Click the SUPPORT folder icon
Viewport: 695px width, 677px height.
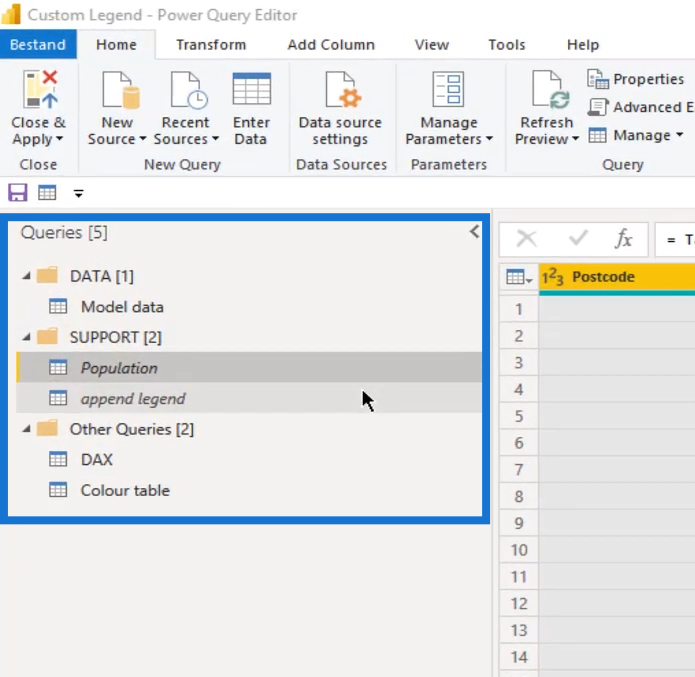(x=47, y=337)
